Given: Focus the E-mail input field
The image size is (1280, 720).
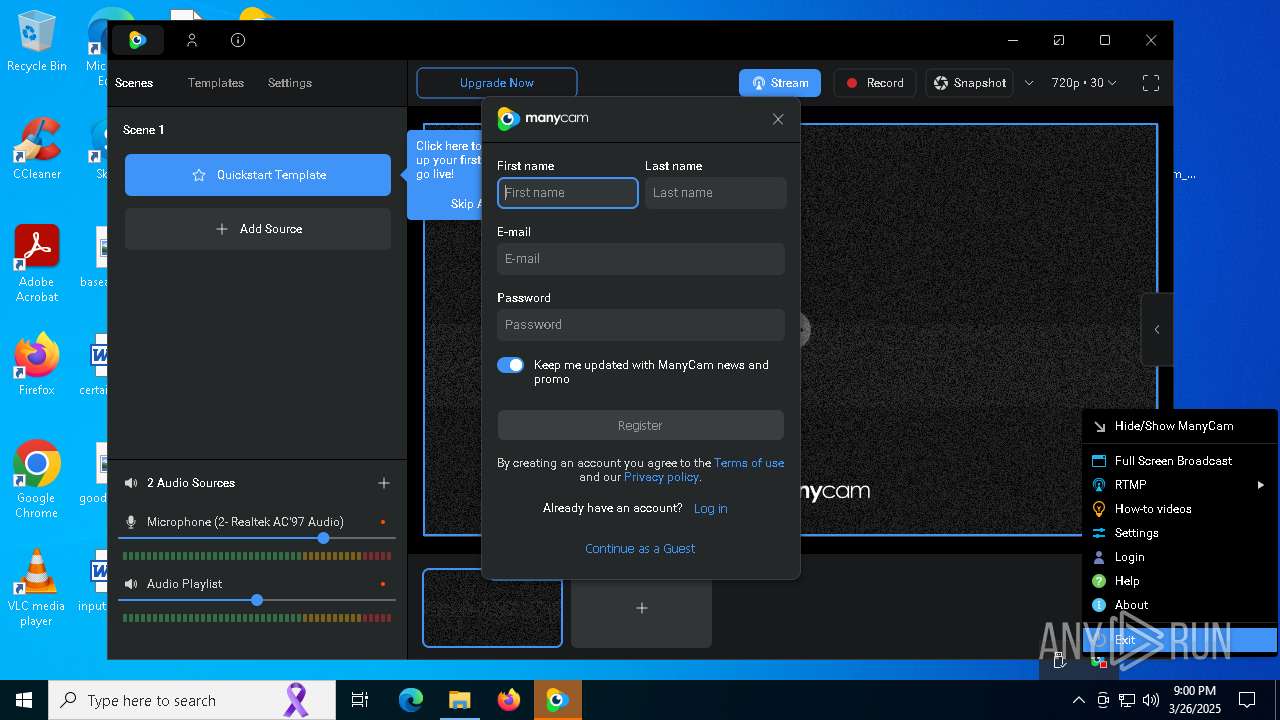Looking at the screenshot, I should point(641,259).
